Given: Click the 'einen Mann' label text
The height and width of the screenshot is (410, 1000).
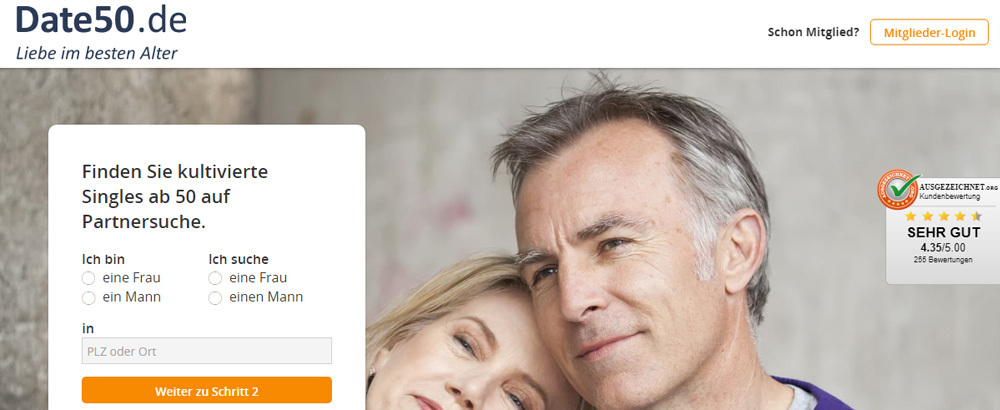Looking at the screenshot, I should [266, 297].
